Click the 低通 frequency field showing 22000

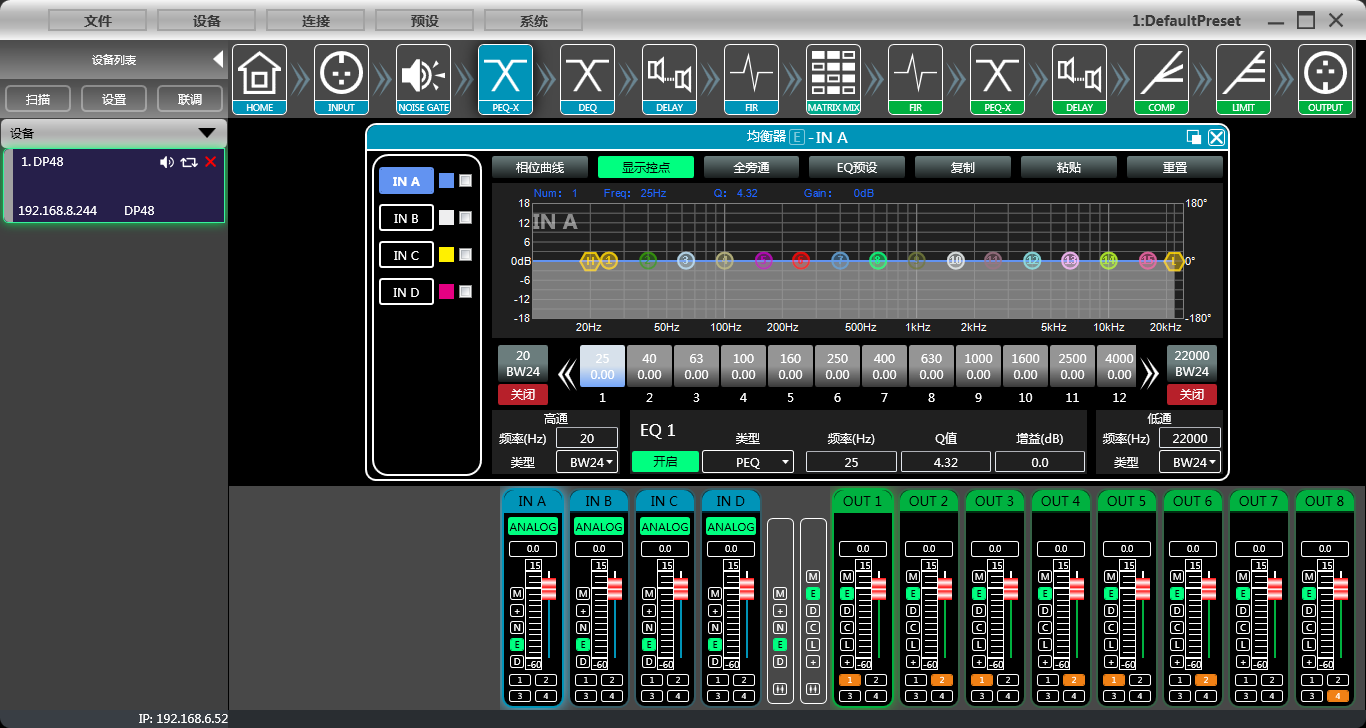tap(1190, 439)
